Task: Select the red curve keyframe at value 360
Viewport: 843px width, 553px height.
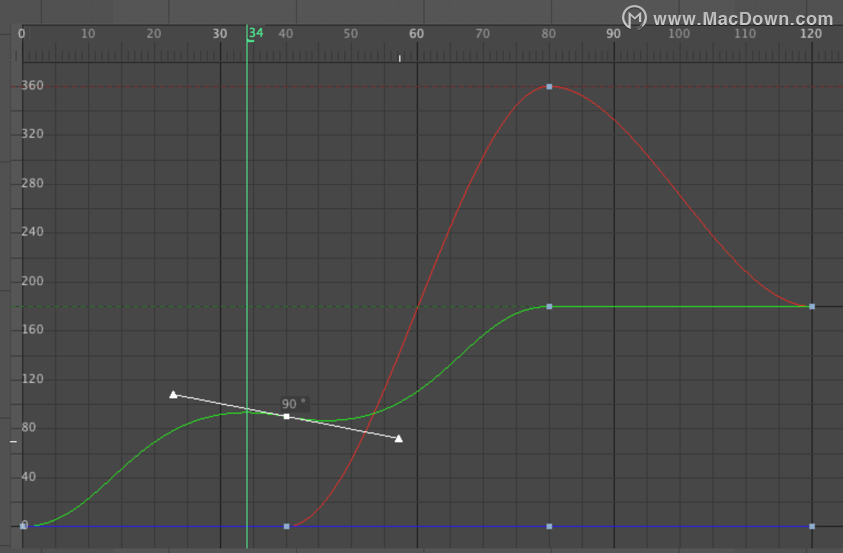Action: pos(549,87)
